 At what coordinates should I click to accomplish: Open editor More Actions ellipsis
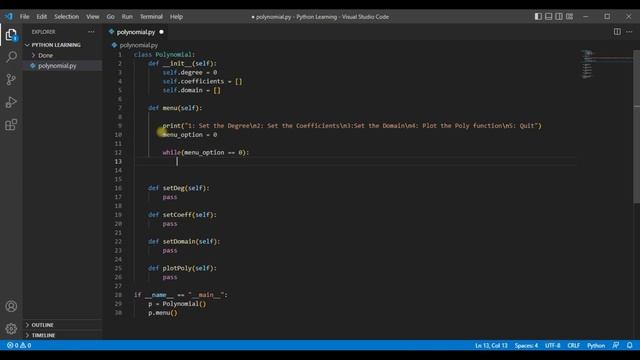point(629,32)
